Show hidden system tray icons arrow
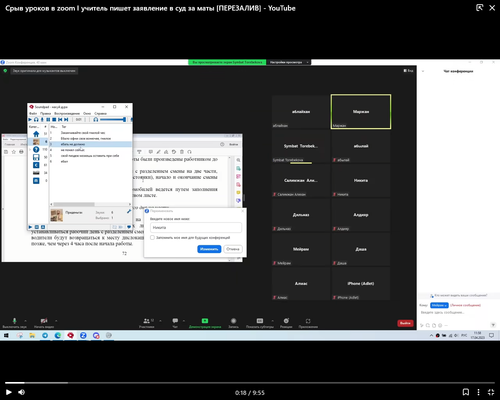 point(431,335)
